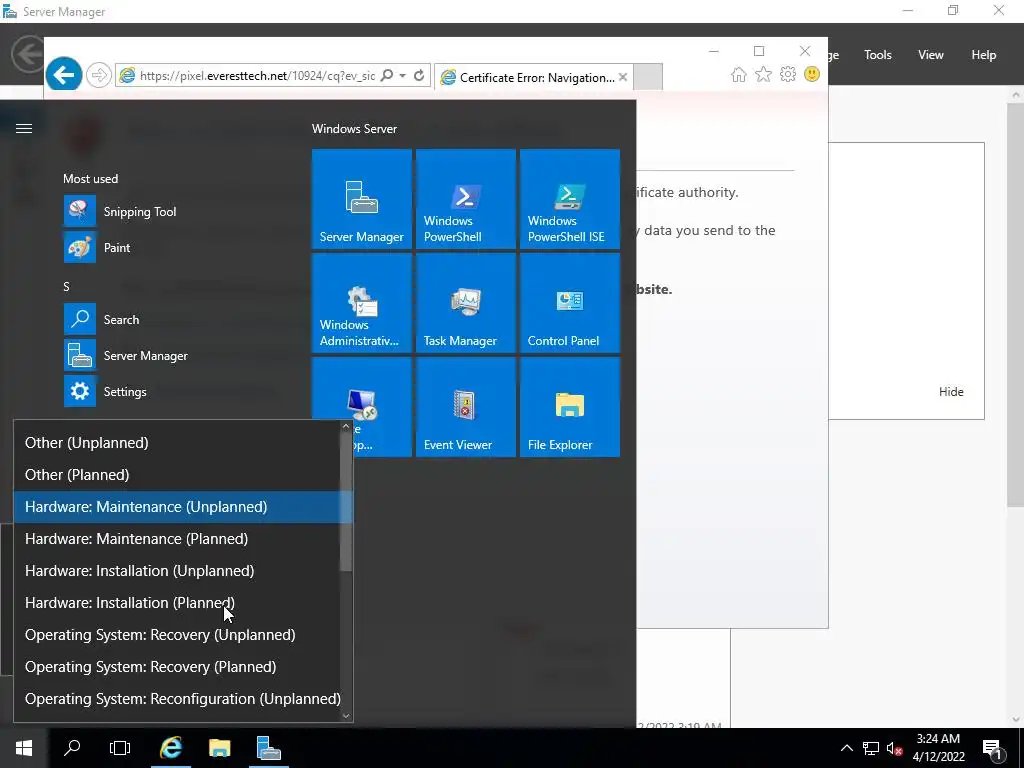The width and height of the screenshot is (1024, 768).
Task: Open the Internet Explorer Home icon
Action: point(739,74)
